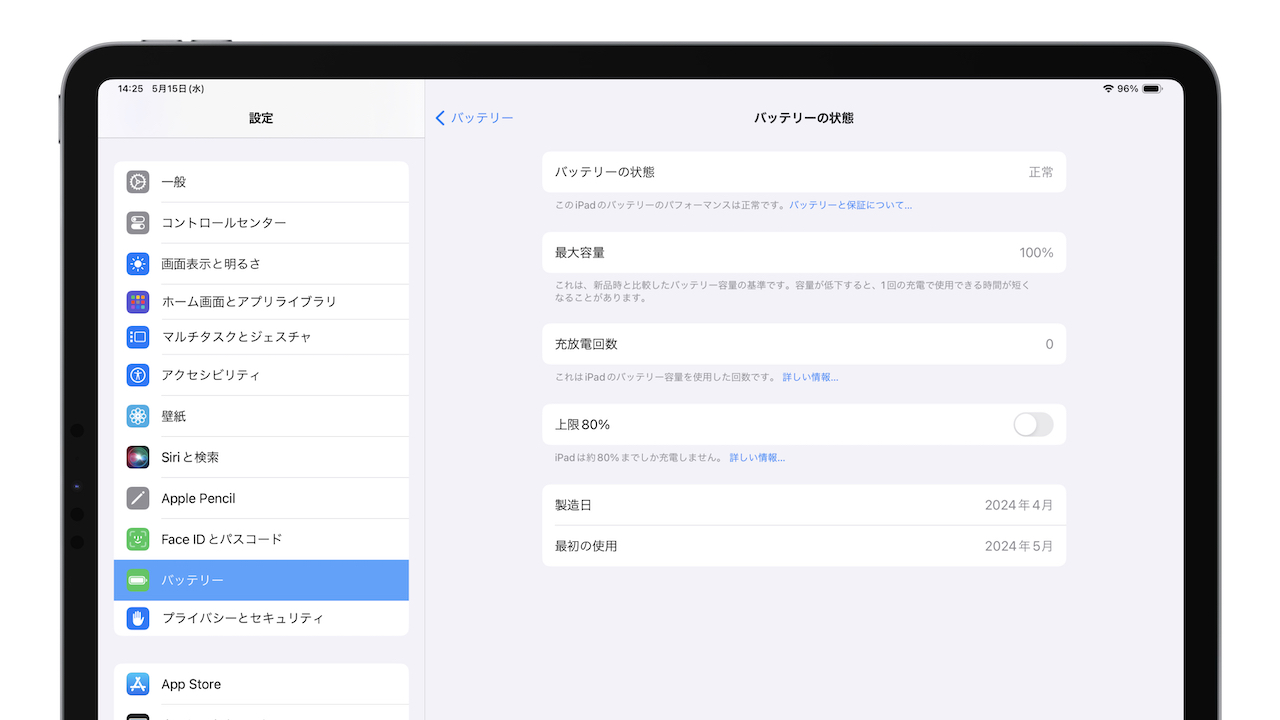Open the App Store settings icon
1280x720 pixels.
coord(137,684)
